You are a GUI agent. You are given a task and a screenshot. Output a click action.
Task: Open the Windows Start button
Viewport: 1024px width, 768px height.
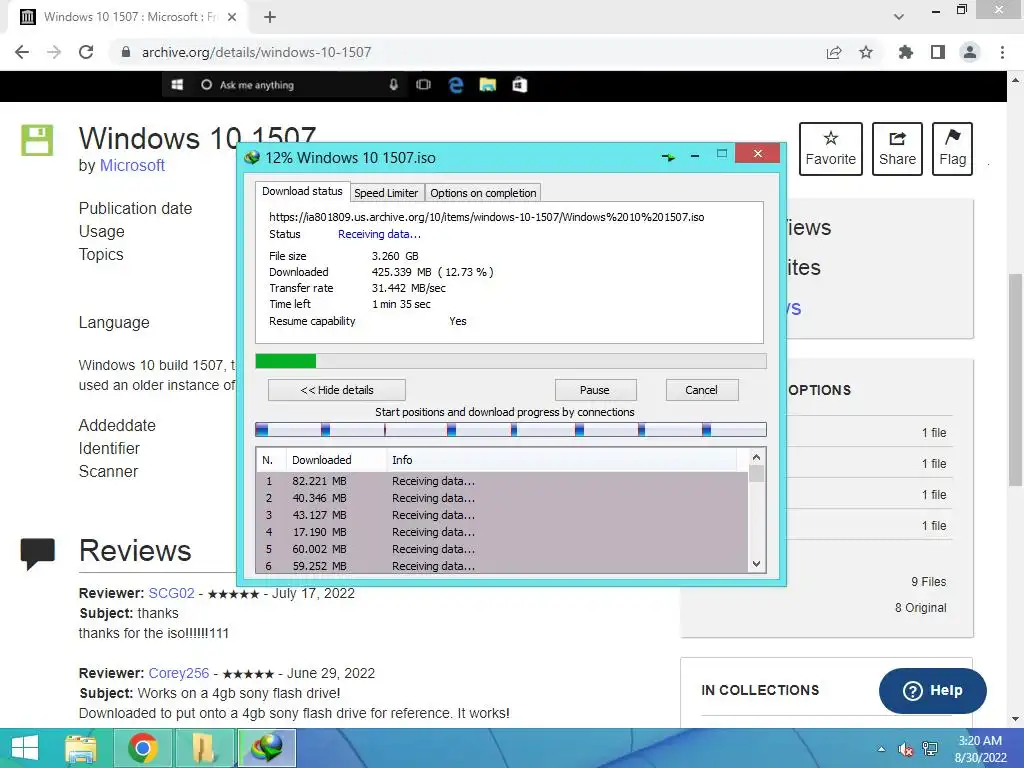[25, 748]
